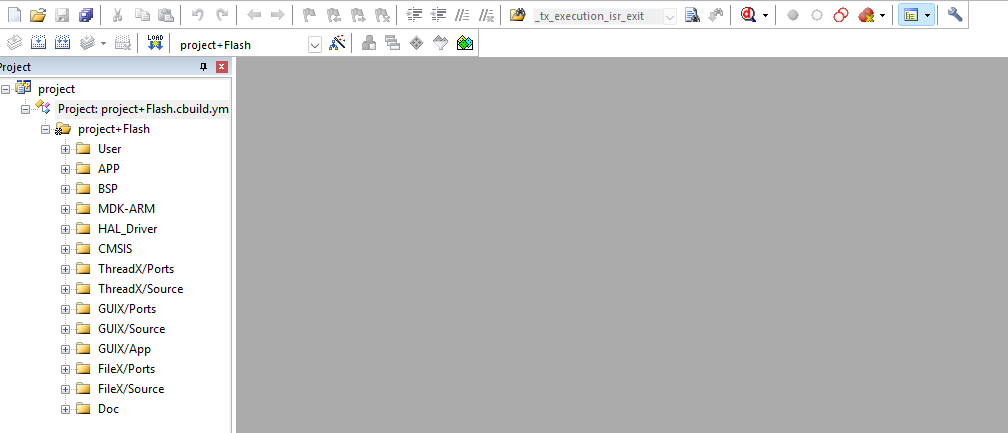Click the Comment Selection icon
This screenshot has height=433, width=1008.
point(462,15)
